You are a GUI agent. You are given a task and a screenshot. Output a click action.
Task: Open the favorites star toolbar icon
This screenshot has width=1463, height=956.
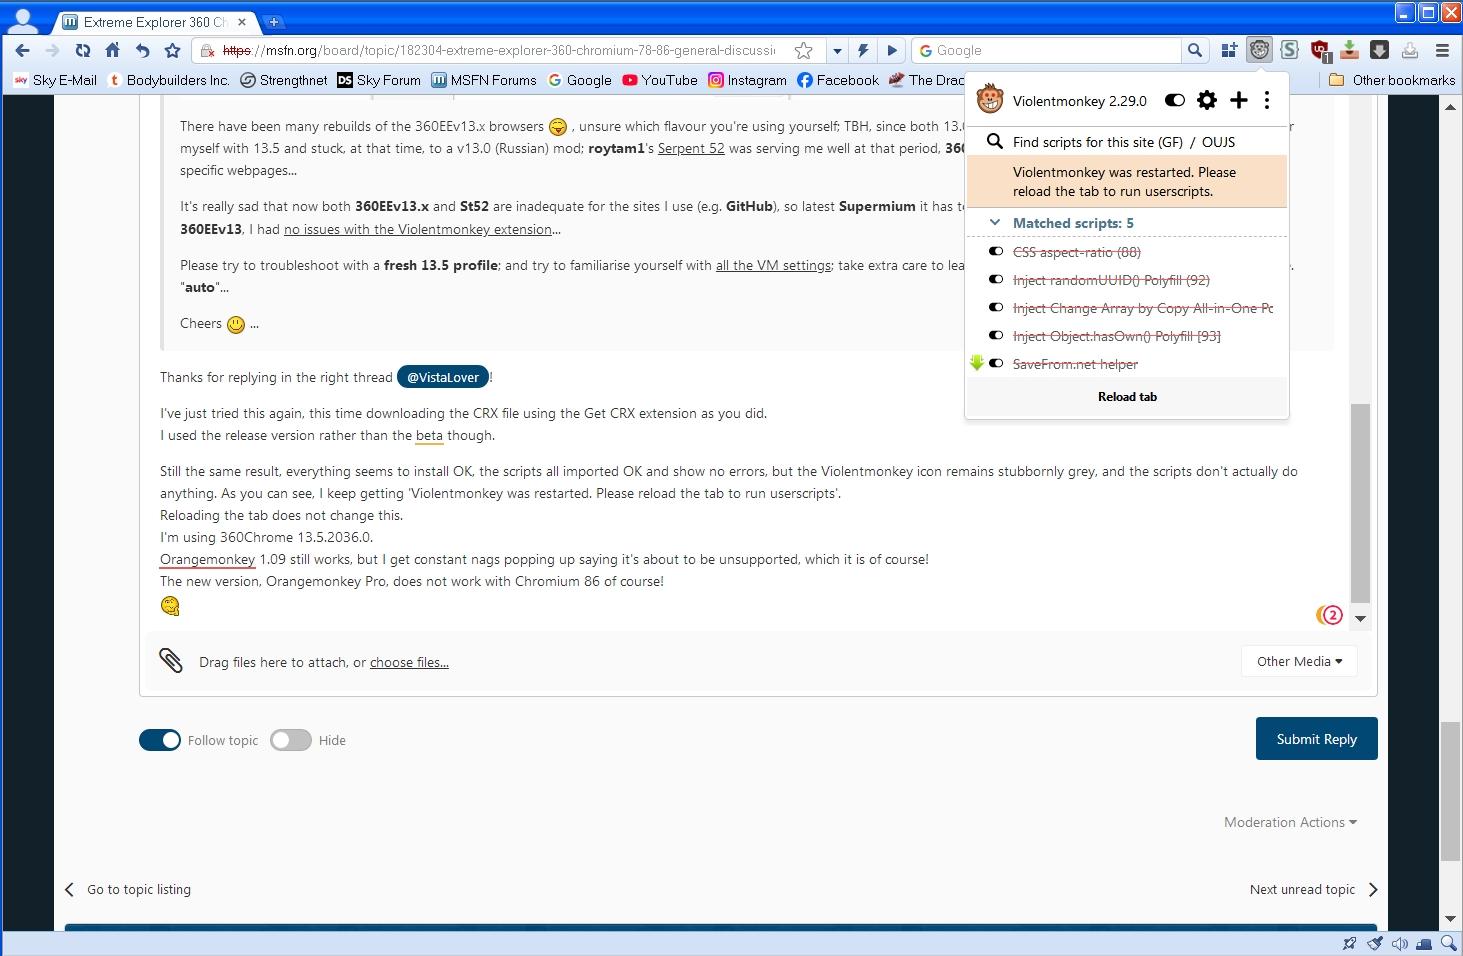[x=172, y=50]
